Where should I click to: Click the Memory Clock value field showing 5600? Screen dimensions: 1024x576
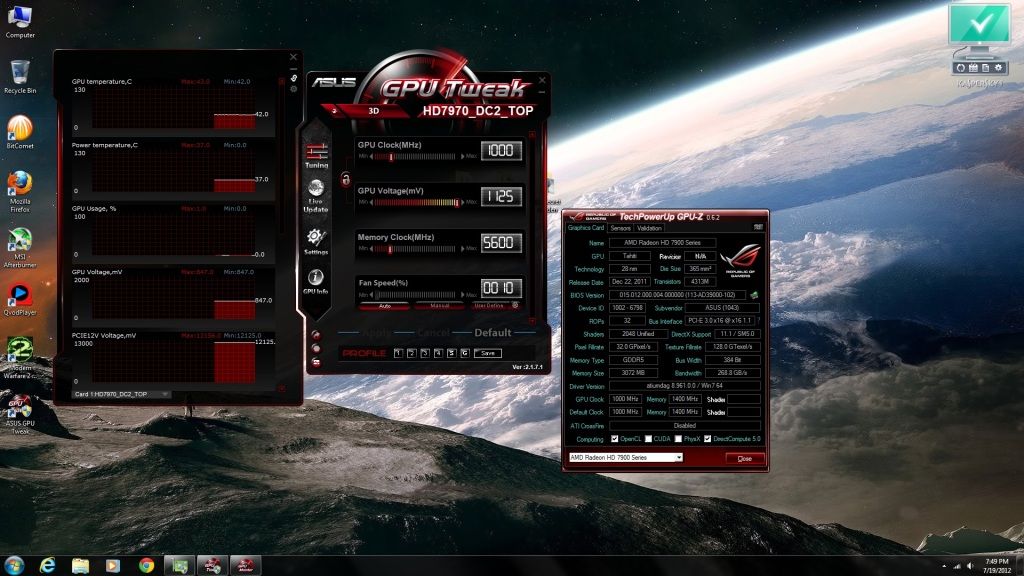(x=502, y=242)
